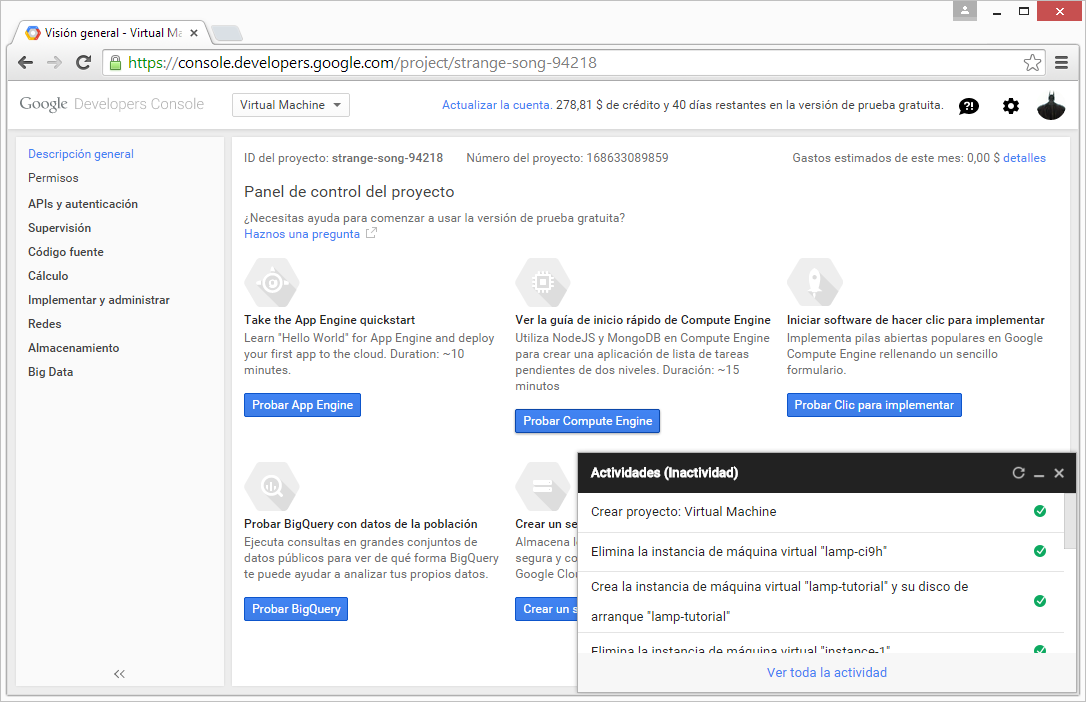Image resolution: width=1086 pixels, height=702 pixels.
Task: Click the Probar App Engine button
Action: 303,405
